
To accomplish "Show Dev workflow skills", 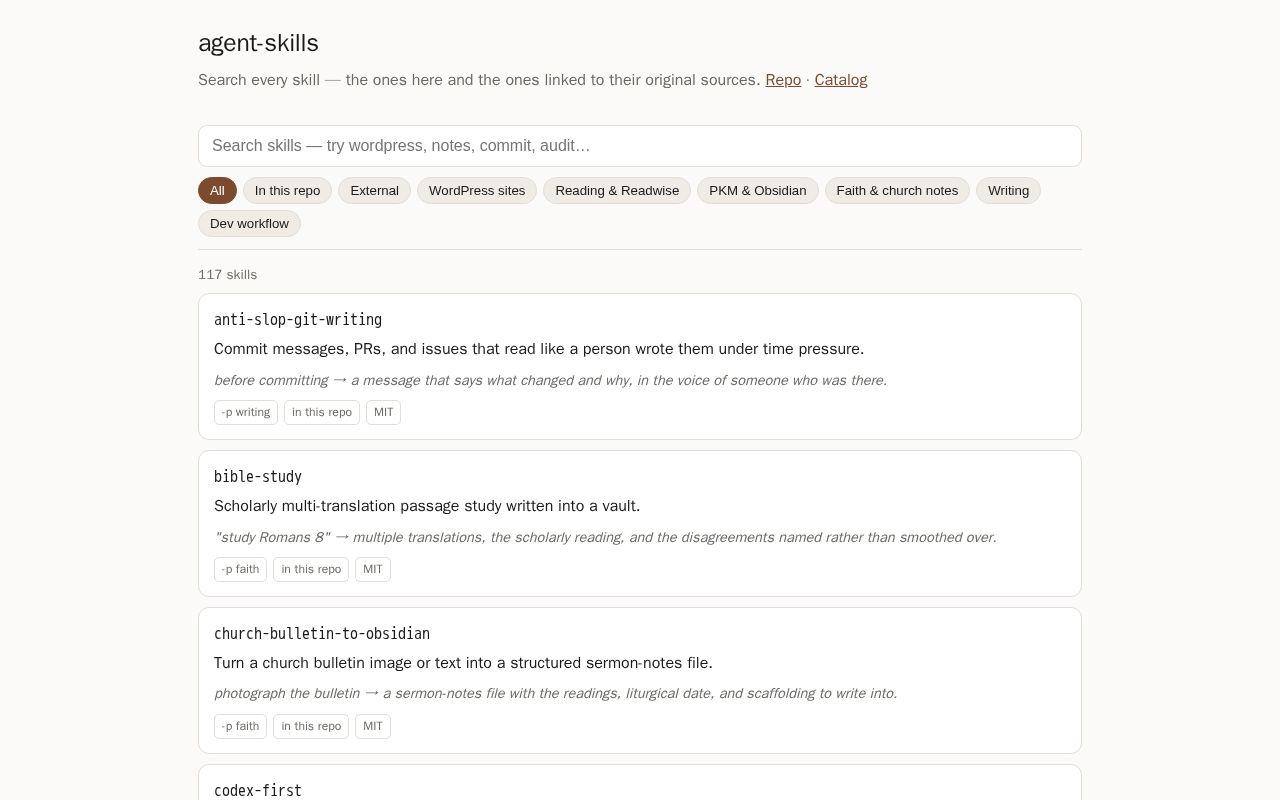I will (x=249, y=223).
